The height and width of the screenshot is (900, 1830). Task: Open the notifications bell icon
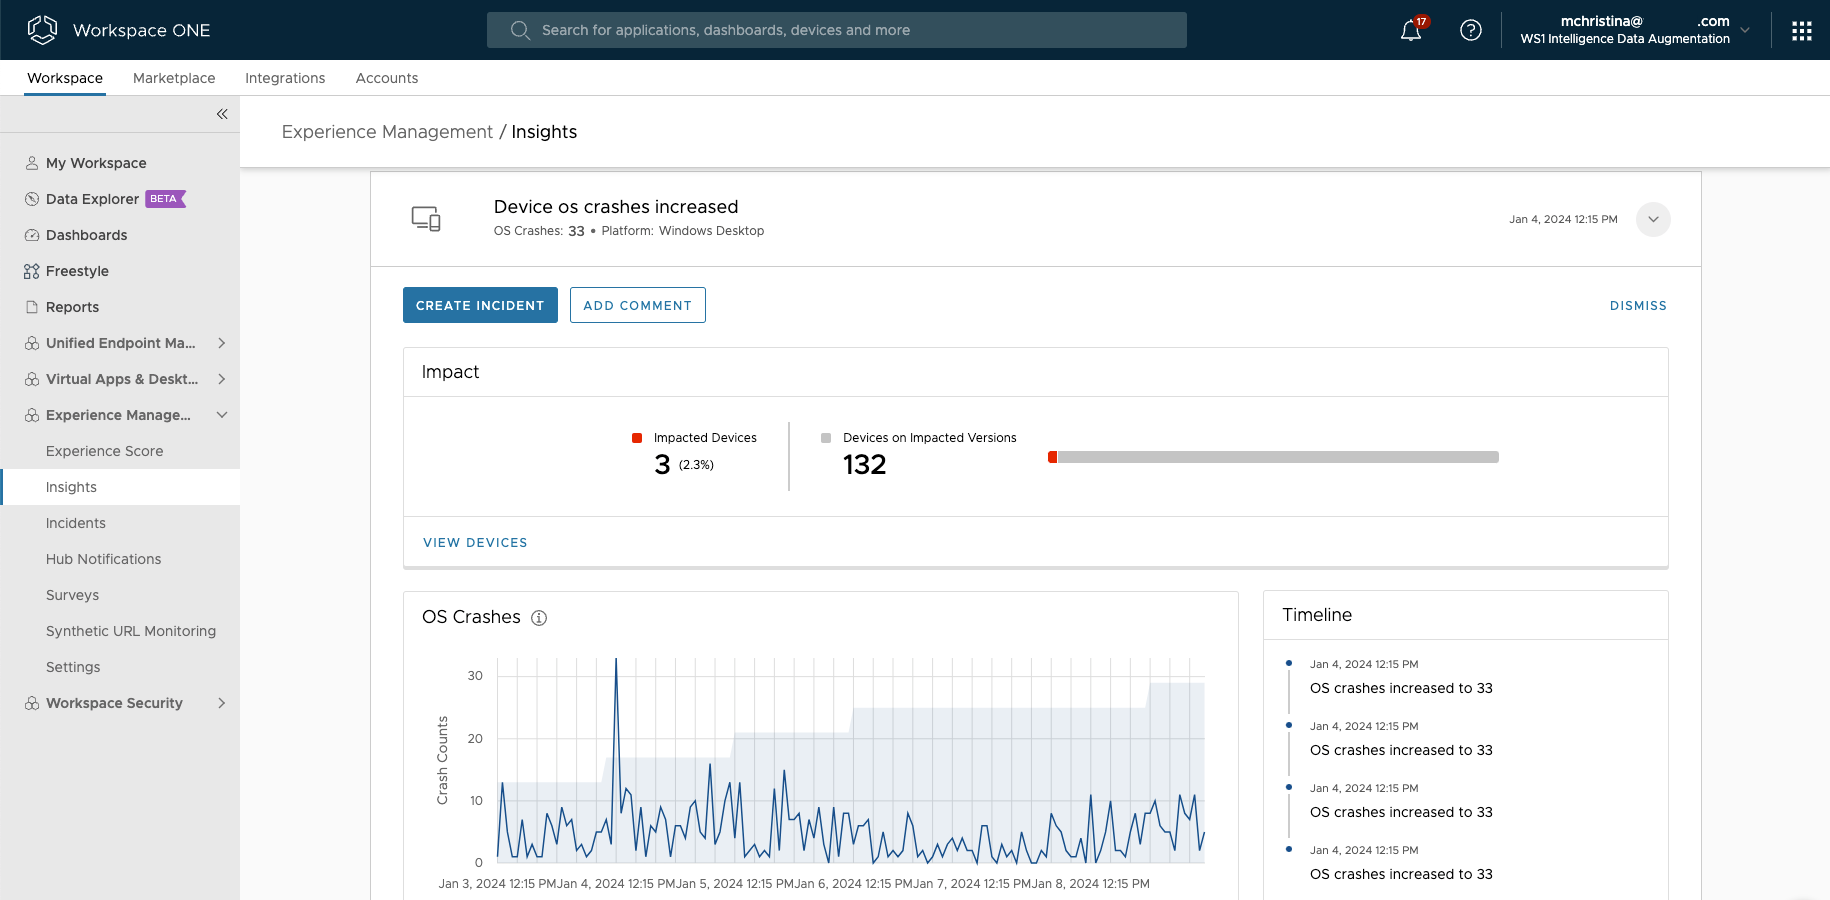tap(1411, 31)
